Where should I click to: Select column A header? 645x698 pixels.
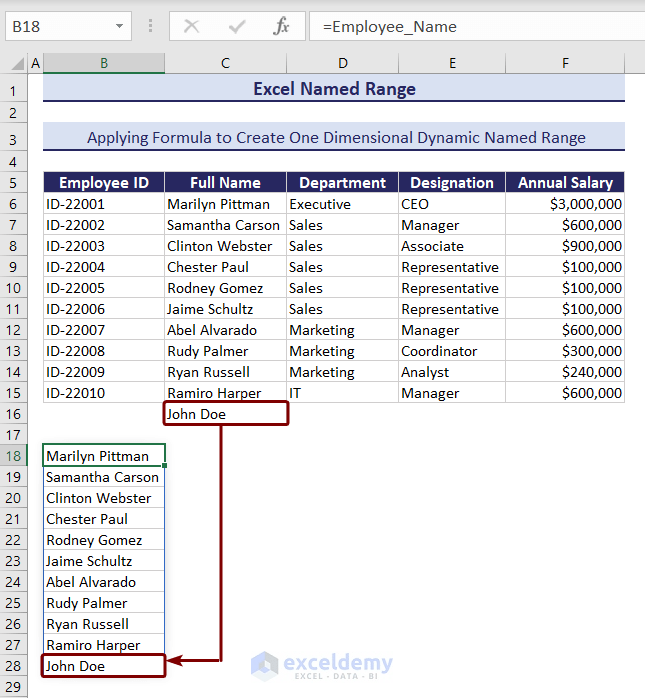tap(36, 63)
